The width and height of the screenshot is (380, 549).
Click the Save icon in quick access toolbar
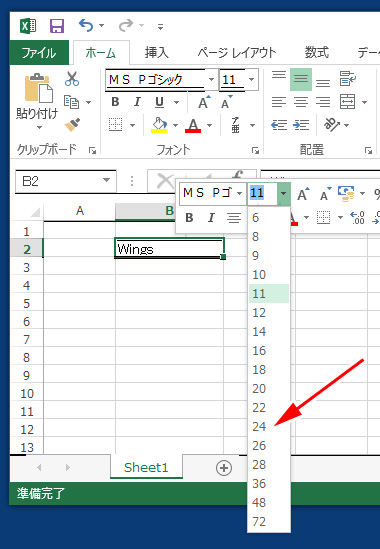57,26
